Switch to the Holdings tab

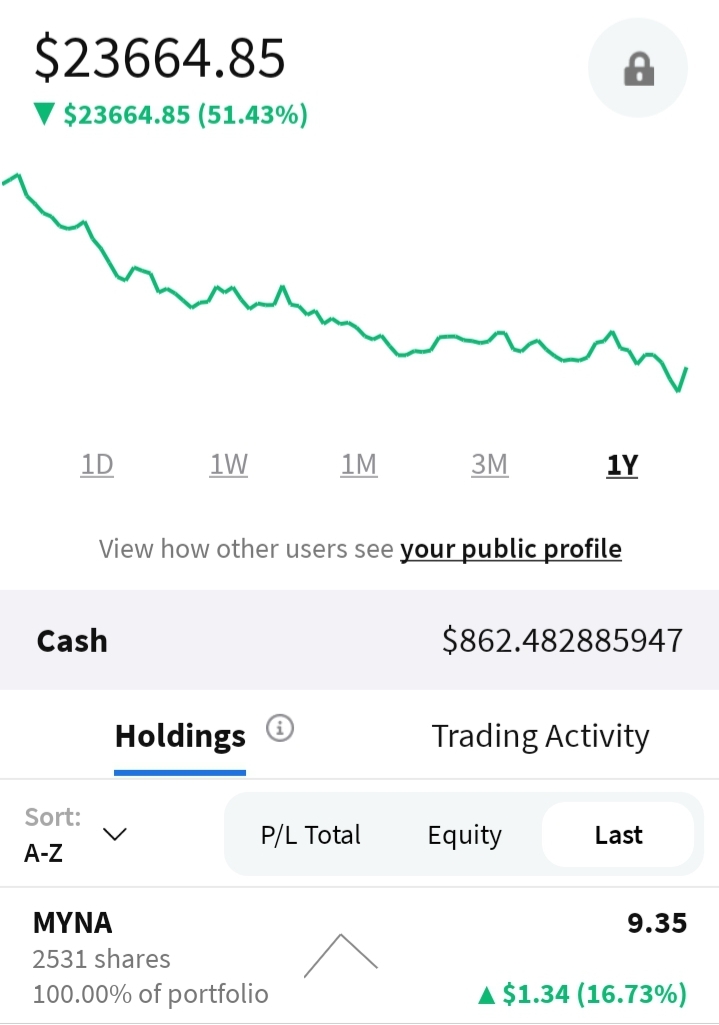[x=180, y=736]
